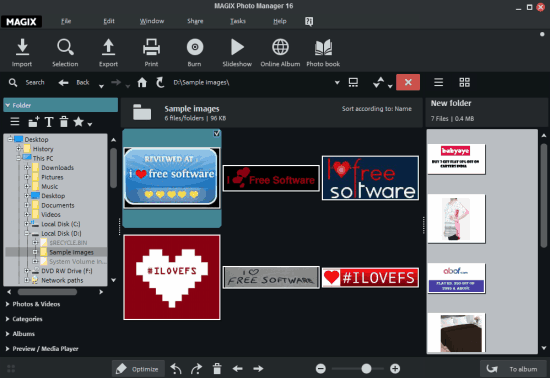Open the Edit menu

(109, 21)
